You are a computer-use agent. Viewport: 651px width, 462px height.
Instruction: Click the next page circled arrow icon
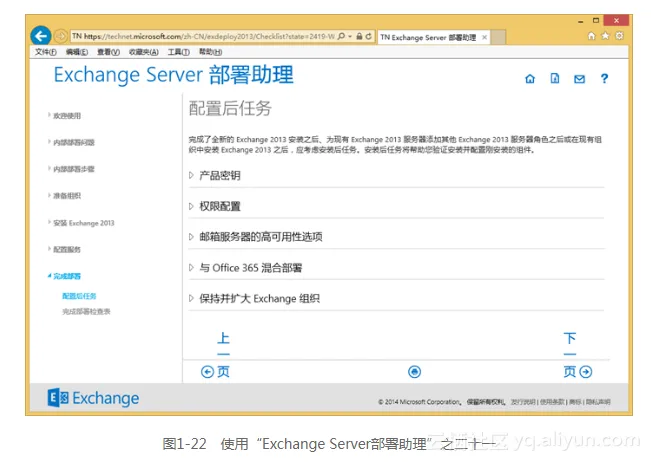click(x=586, y=372)
